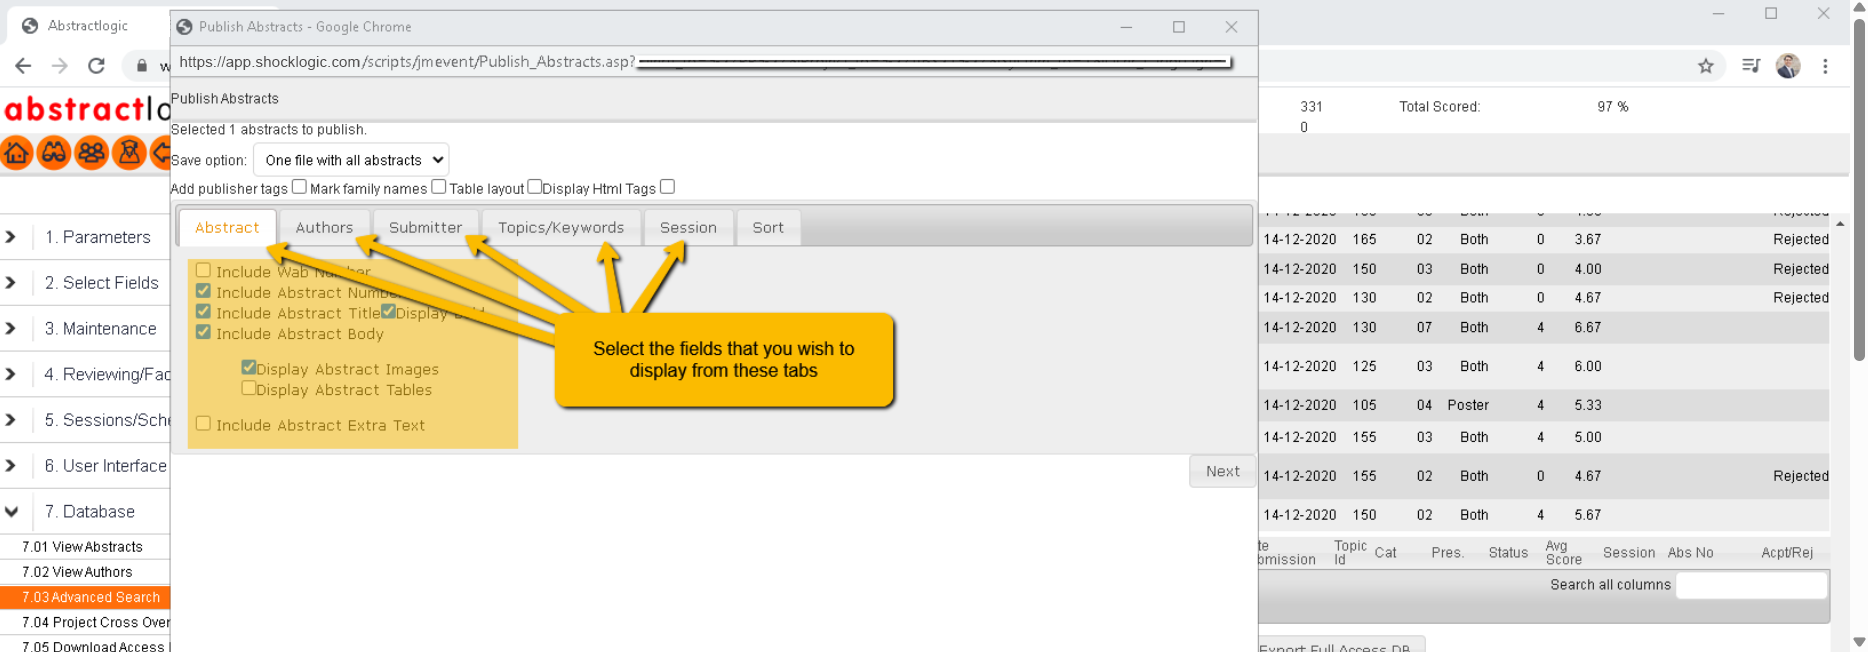The image size is (1868, 652).
Task: Open the Session tab
Action: click(688, 228)
